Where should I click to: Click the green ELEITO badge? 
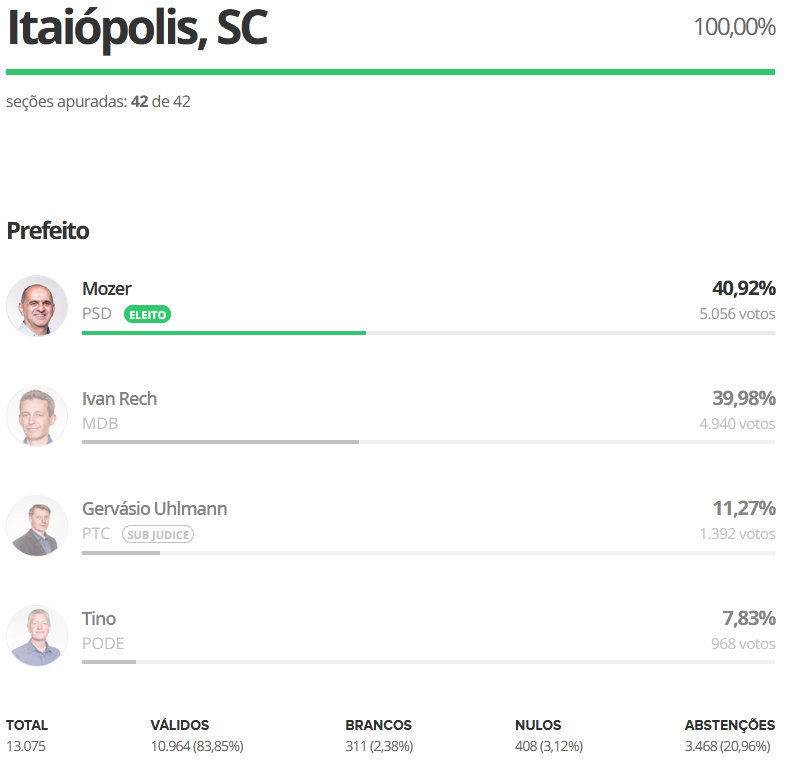coord(147,314)
